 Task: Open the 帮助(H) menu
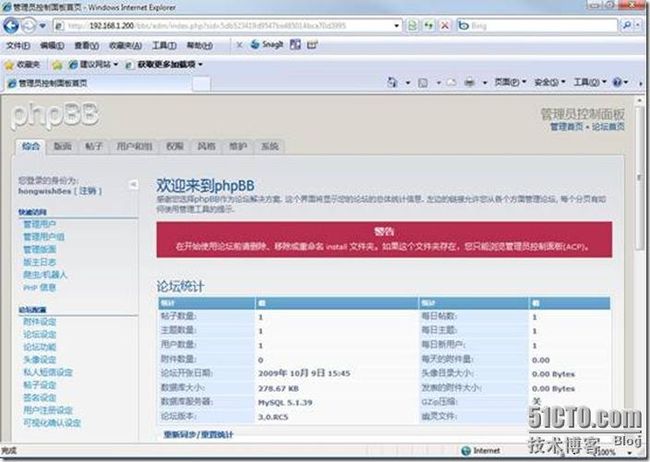click(x=199, y=45)
